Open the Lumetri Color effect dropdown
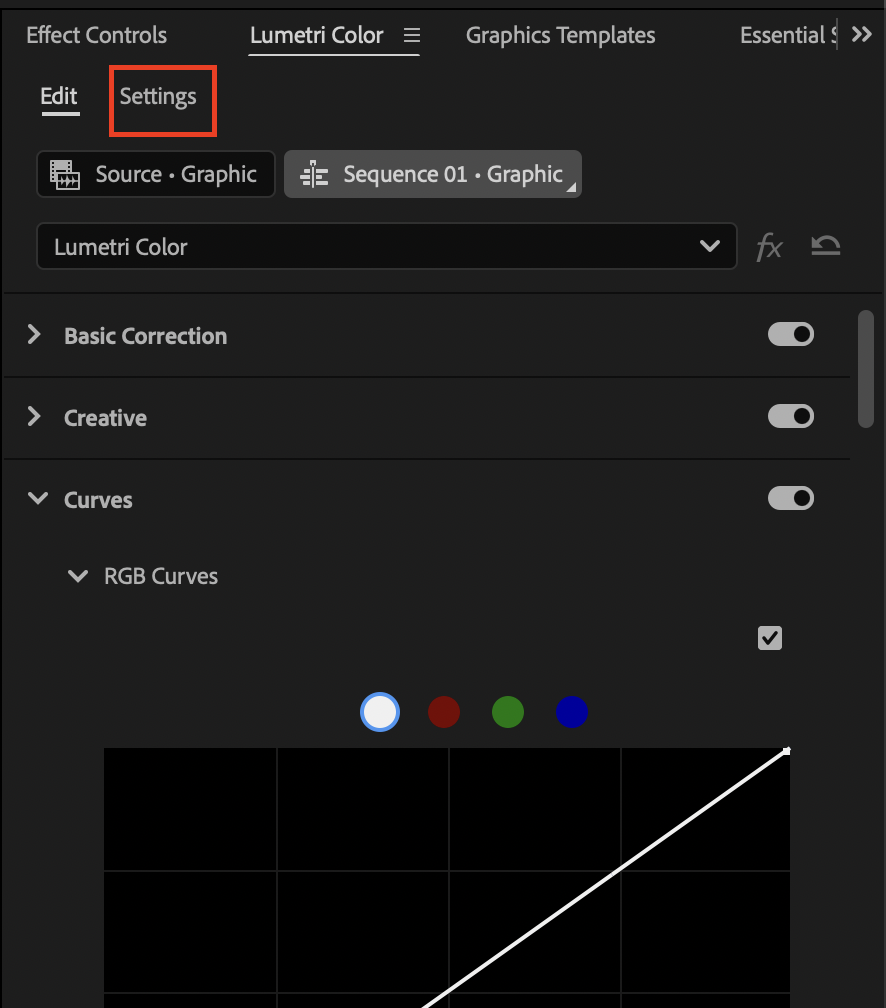The width and height of the screenshot is (886, 1008). pyautogui.click(x=387, y=246)
